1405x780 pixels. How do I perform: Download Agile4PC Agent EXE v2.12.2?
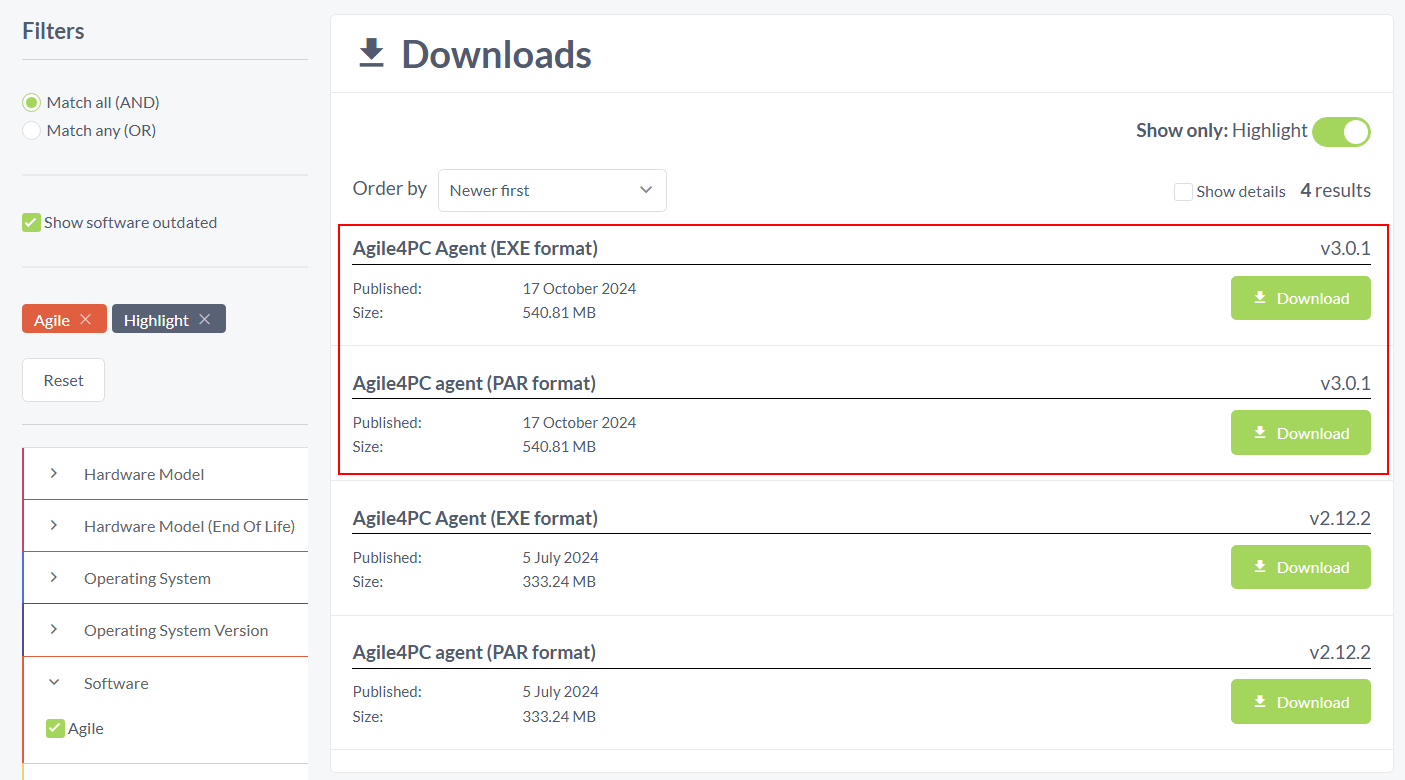click(x=1300, y=567)
